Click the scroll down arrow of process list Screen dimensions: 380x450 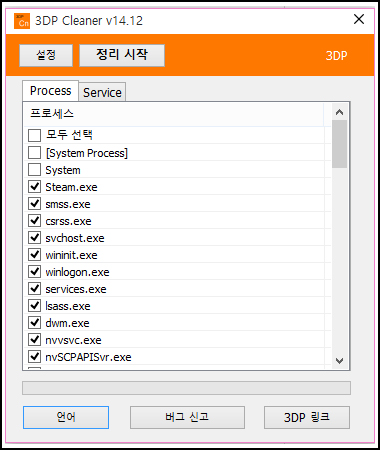tap(339, 361)
